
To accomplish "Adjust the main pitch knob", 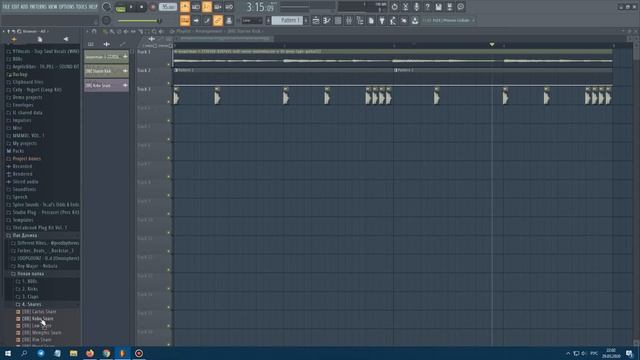I will coord(107,20).
